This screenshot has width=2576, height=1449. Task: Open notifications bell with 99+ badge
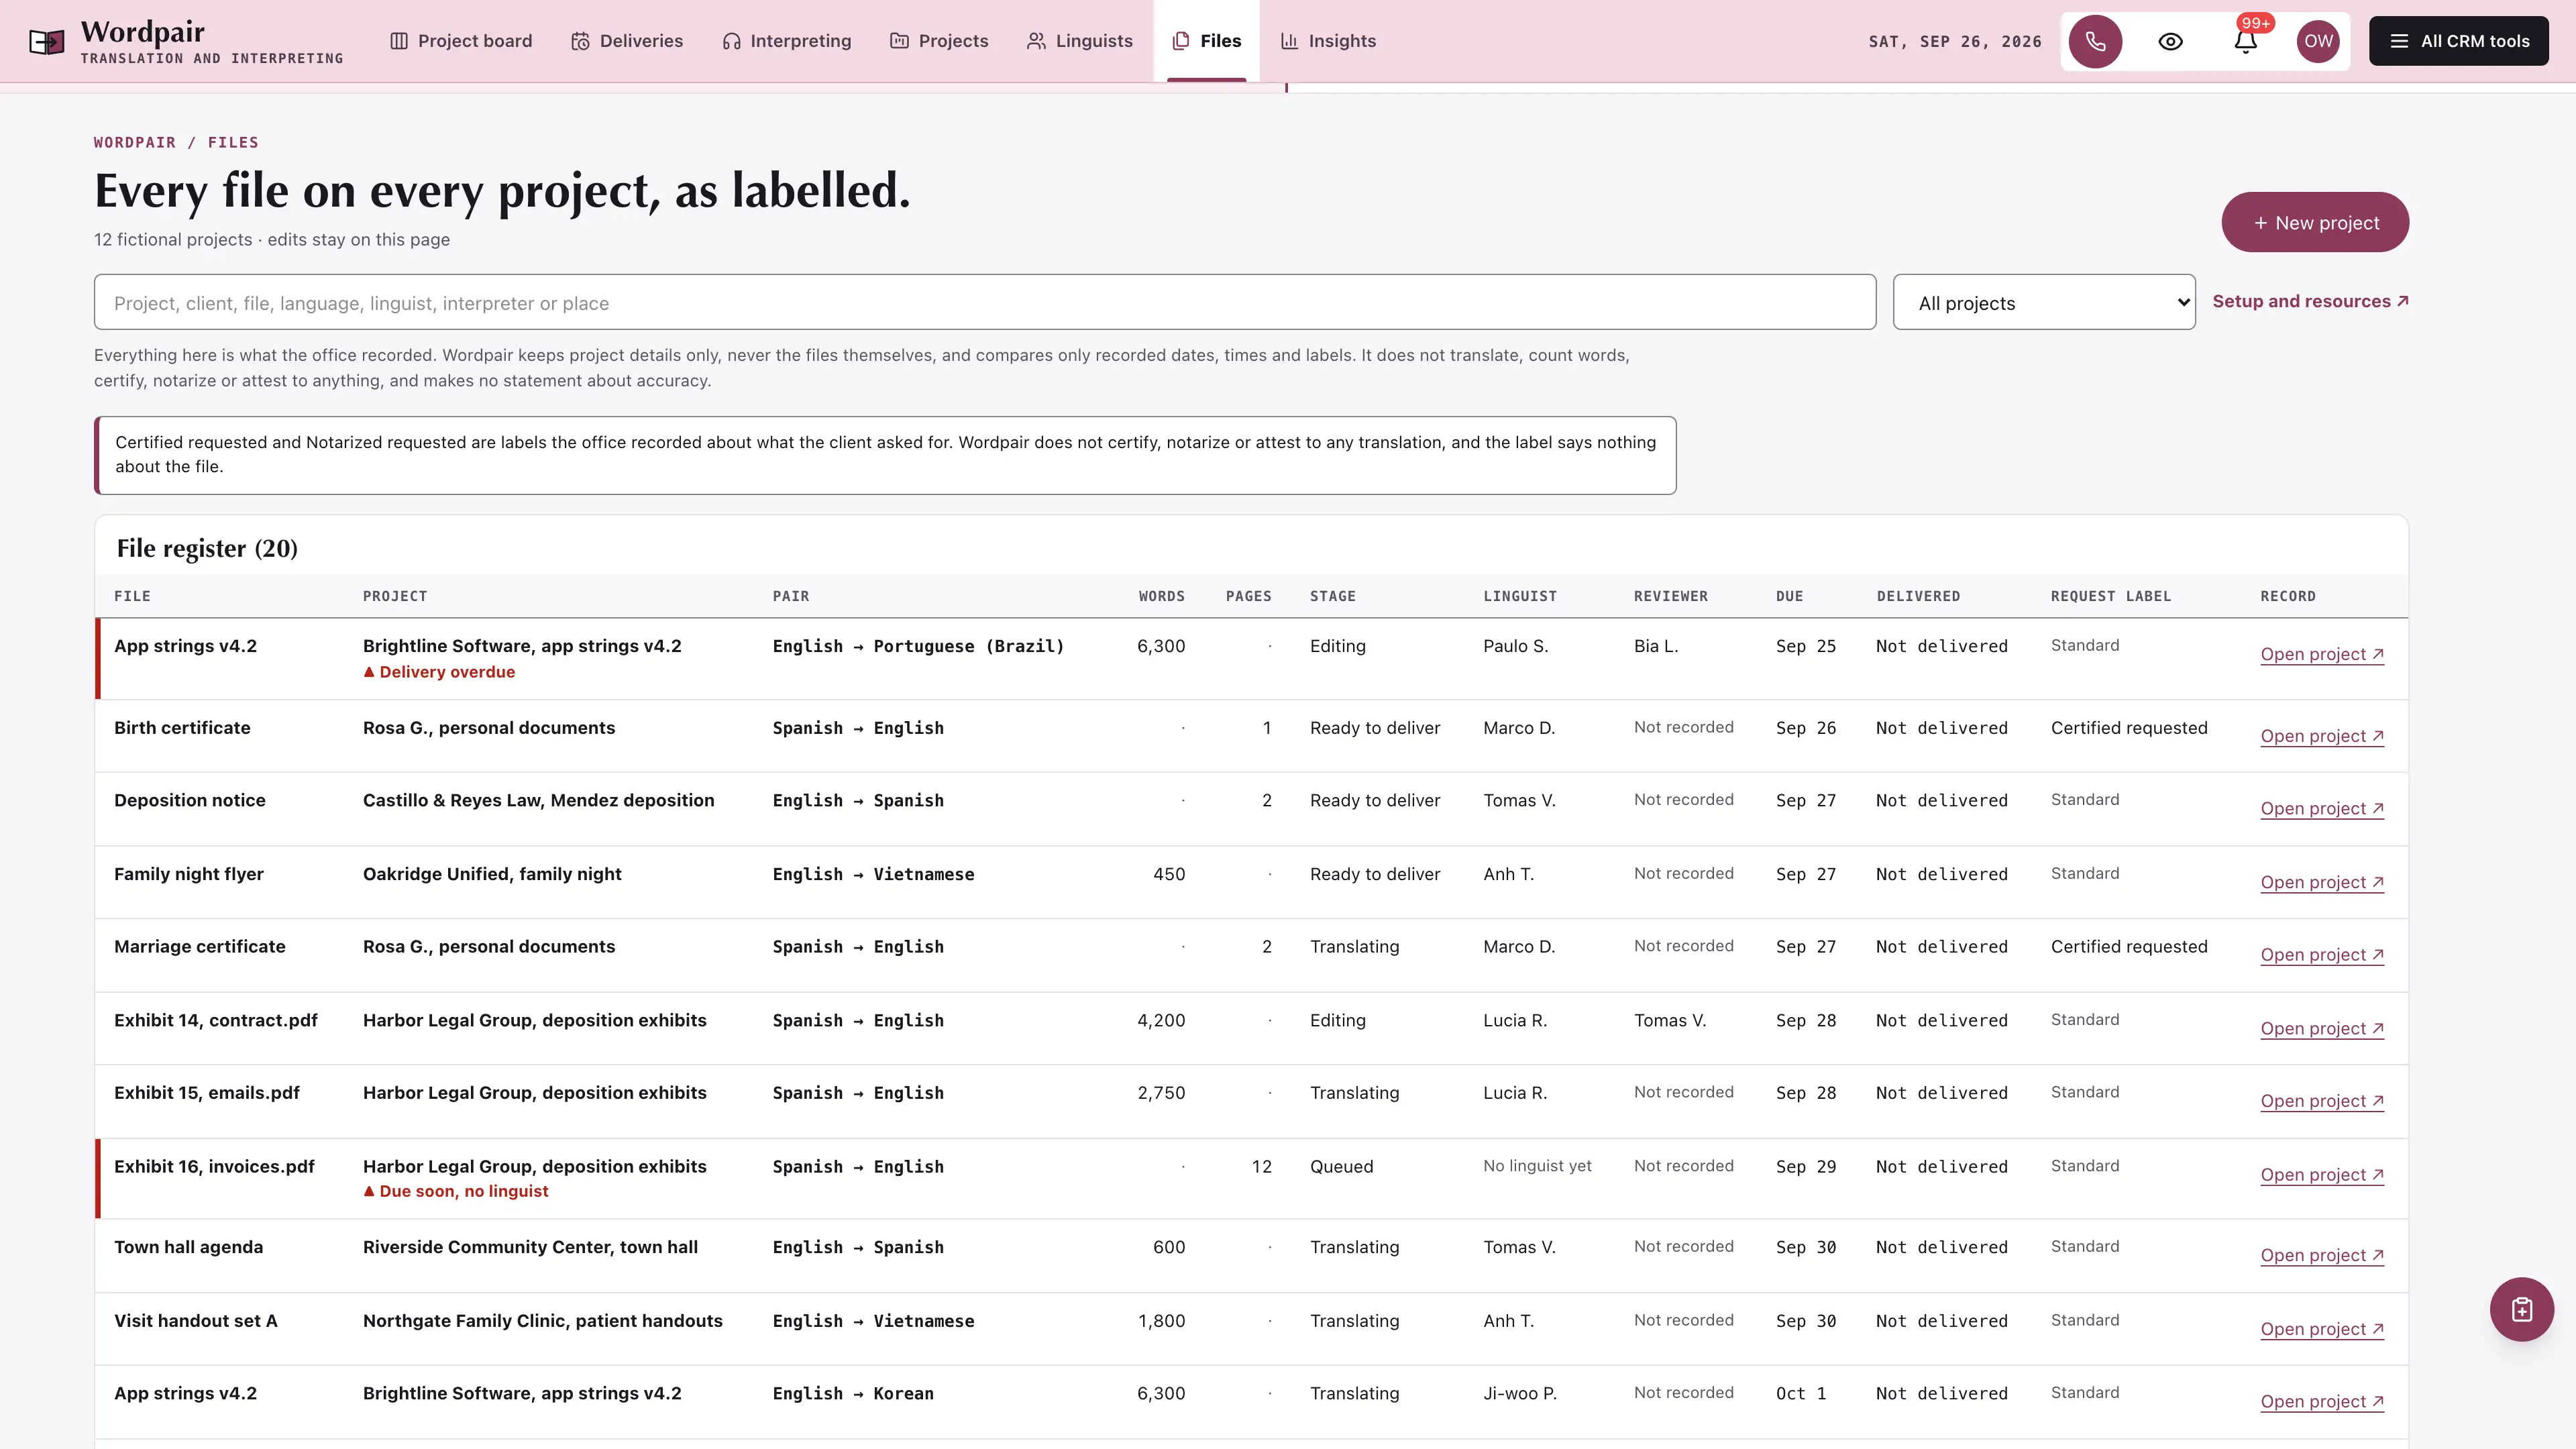[x=2246, y=41]
